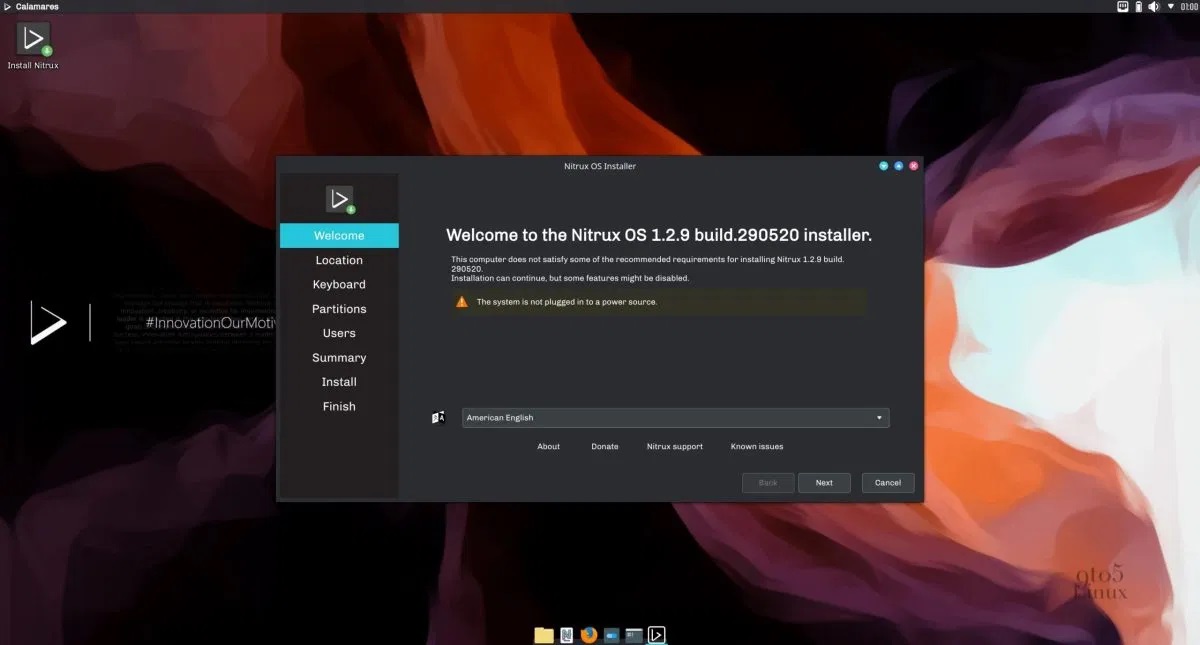1200x645 pixels.
Task: Open the About link
Action: tap(548, 447)
